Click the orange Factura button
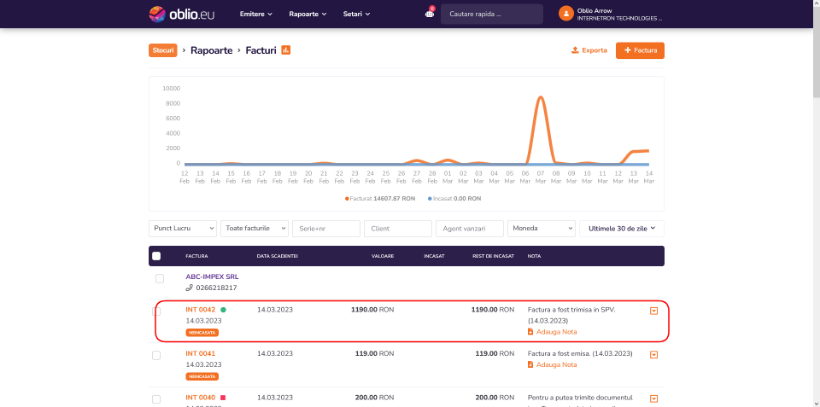The height and width of the screenshot is (407, 820). click(x=640, y=51)
